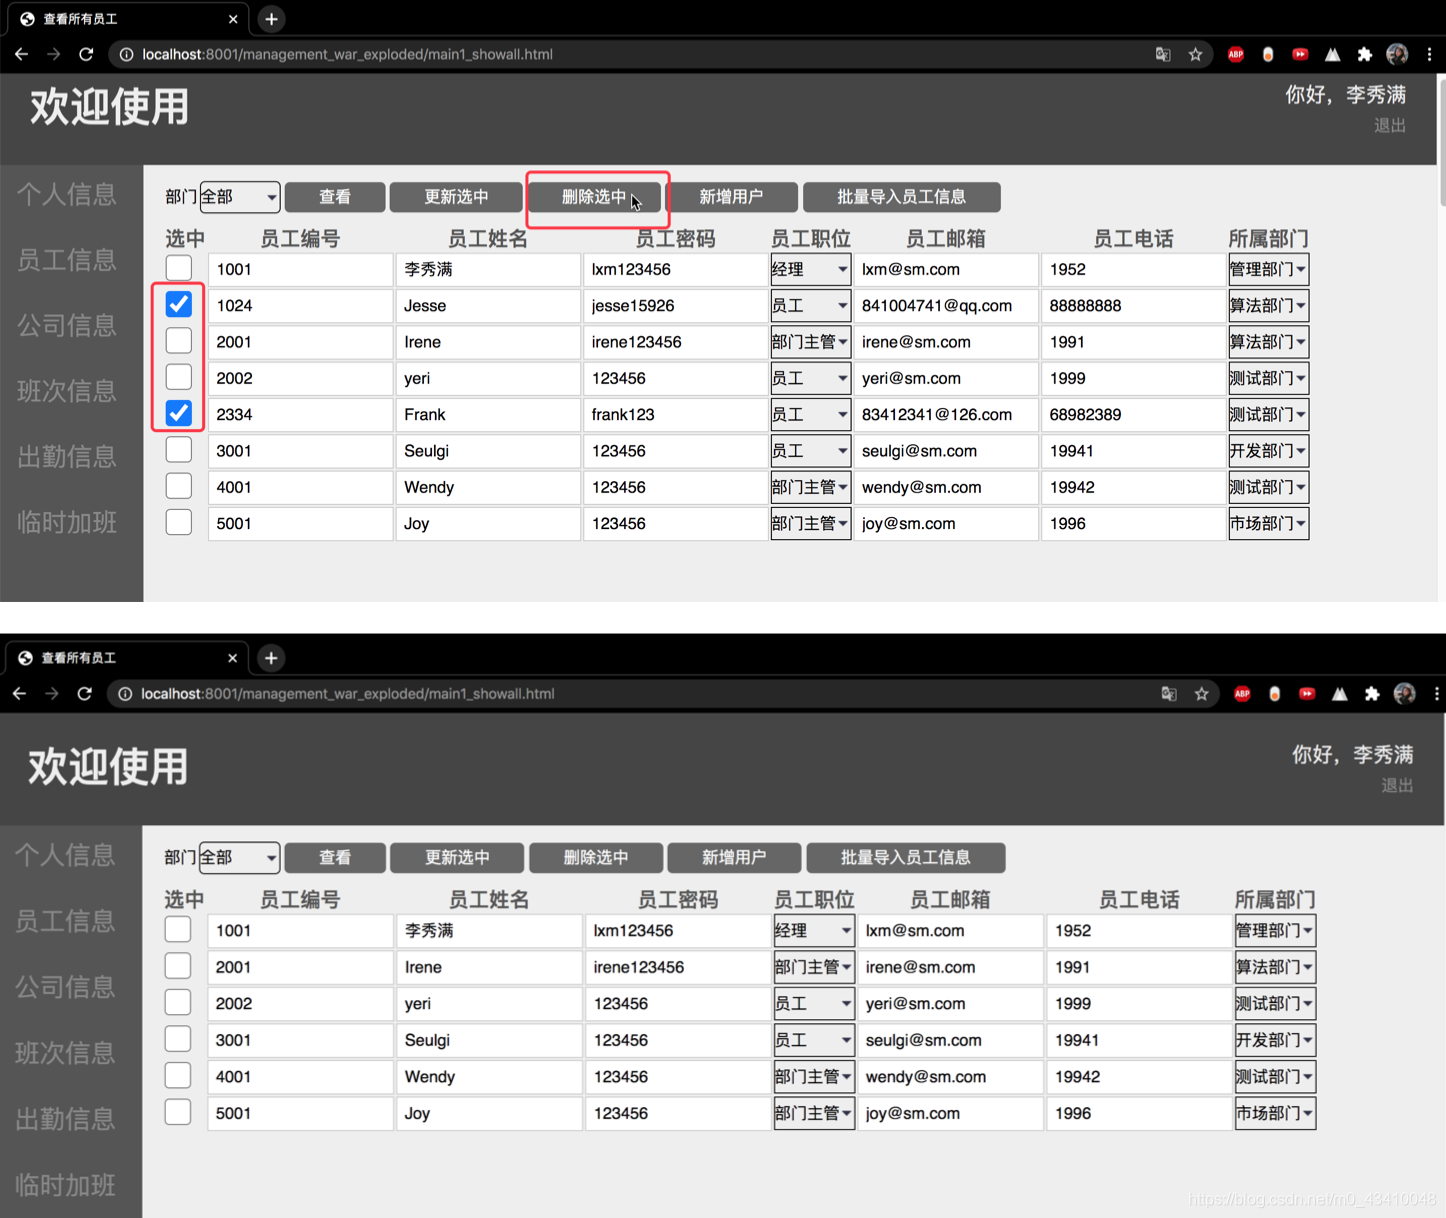Click the triangle extension icon in top browser

click(x=1332, y=54)
